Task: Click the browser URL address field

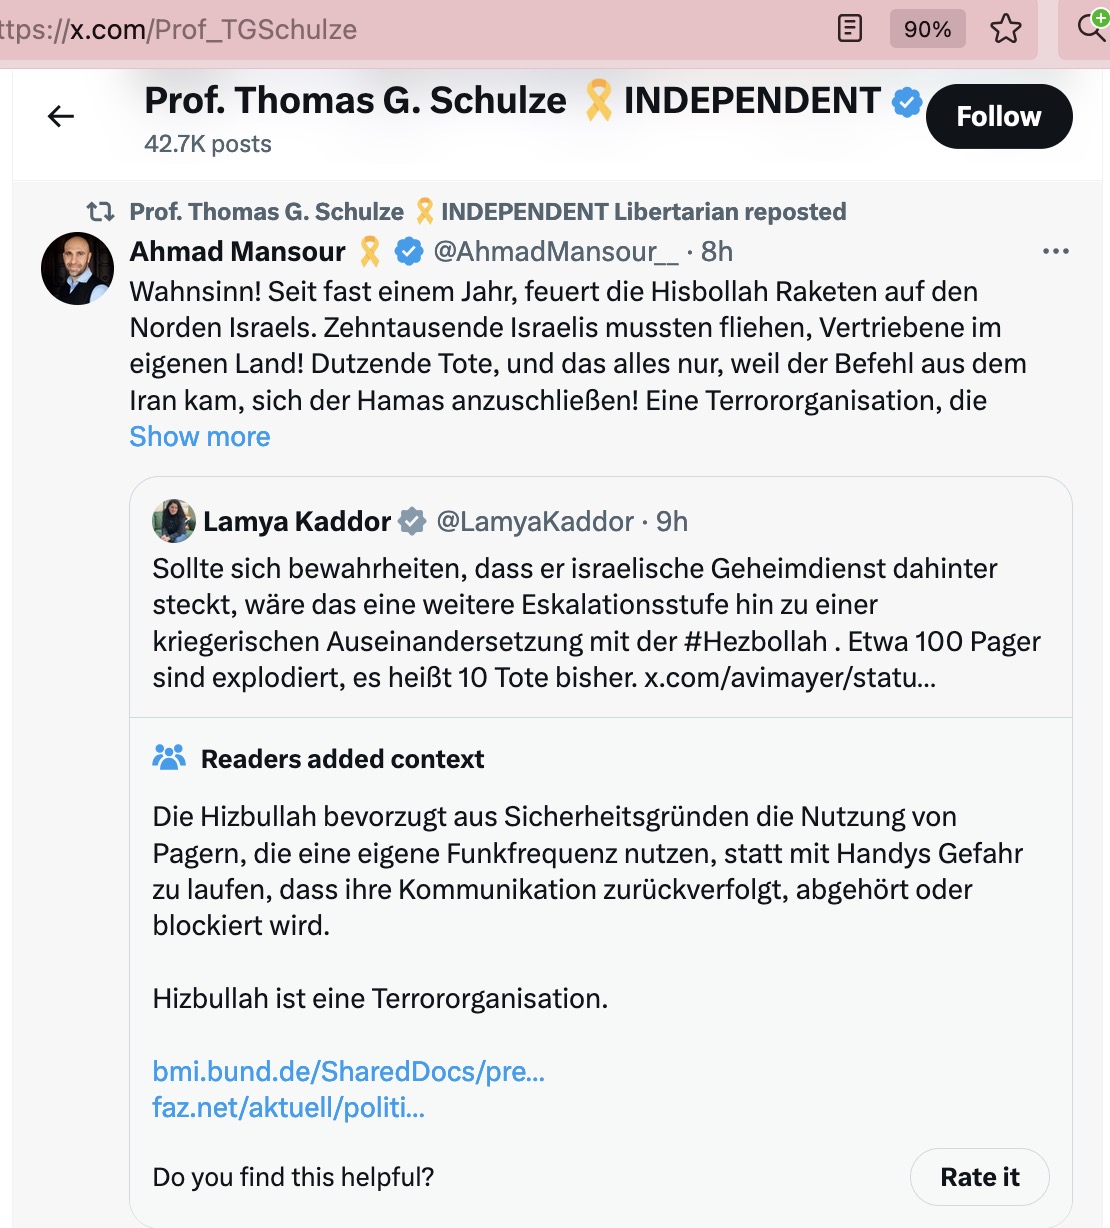Action: coord(400,29)
